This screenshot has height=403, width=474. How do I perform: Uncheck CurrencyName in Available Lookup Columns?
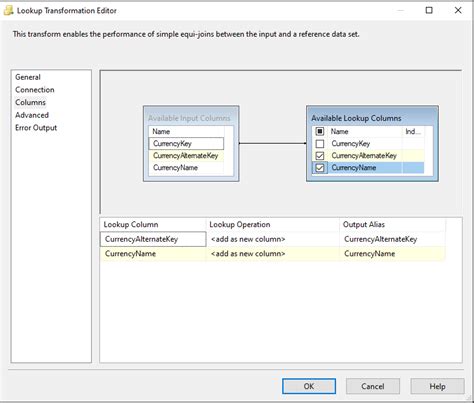coord(320,168)
